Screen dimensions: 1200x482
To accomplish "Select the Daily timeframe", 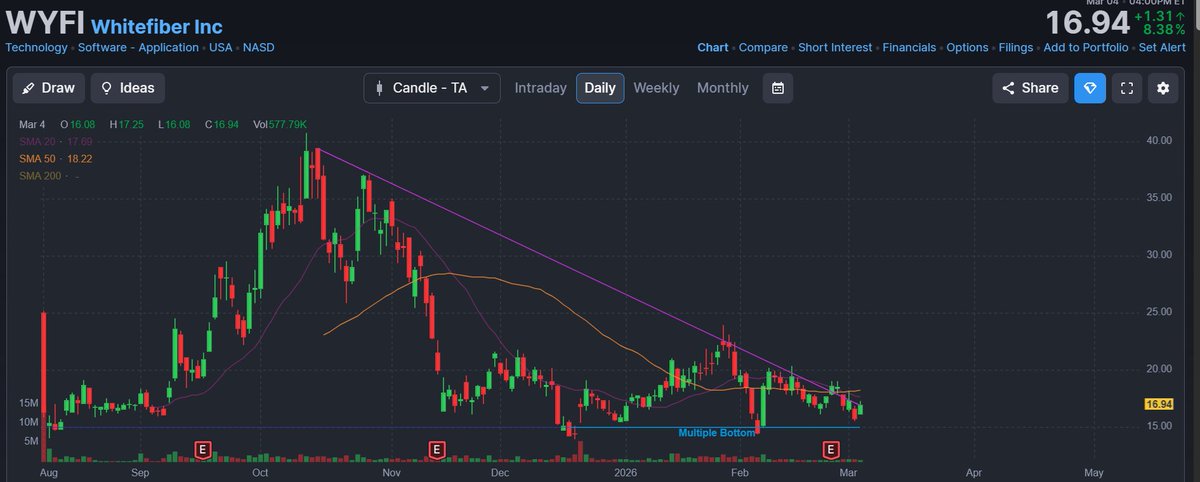I will pyautogui.click(x=600, y=88).
